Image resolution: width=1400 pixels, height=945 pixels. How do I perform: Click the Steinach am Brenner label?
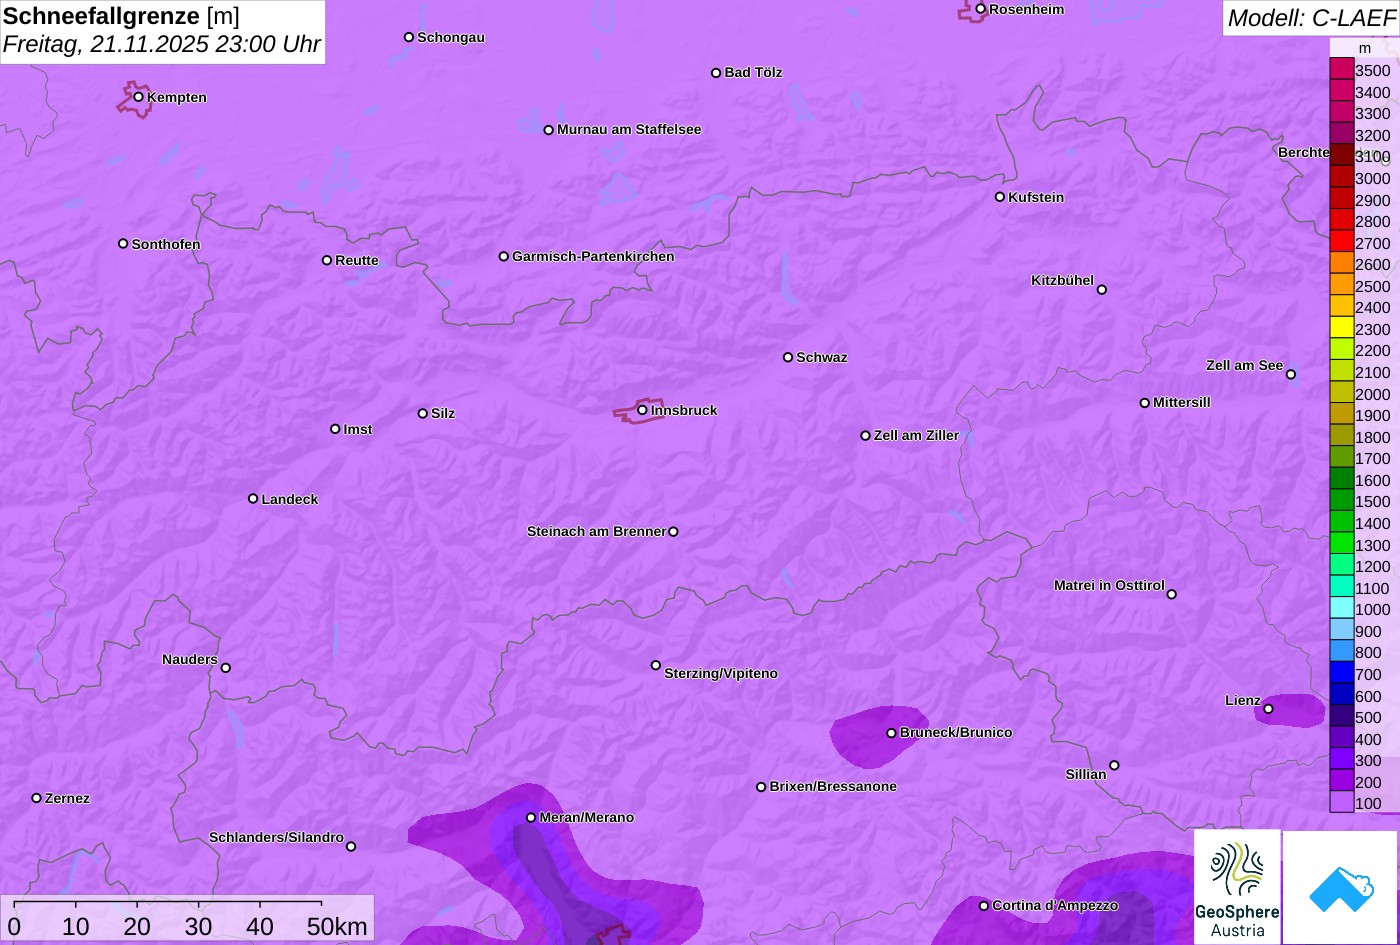(x=596, y=531)
